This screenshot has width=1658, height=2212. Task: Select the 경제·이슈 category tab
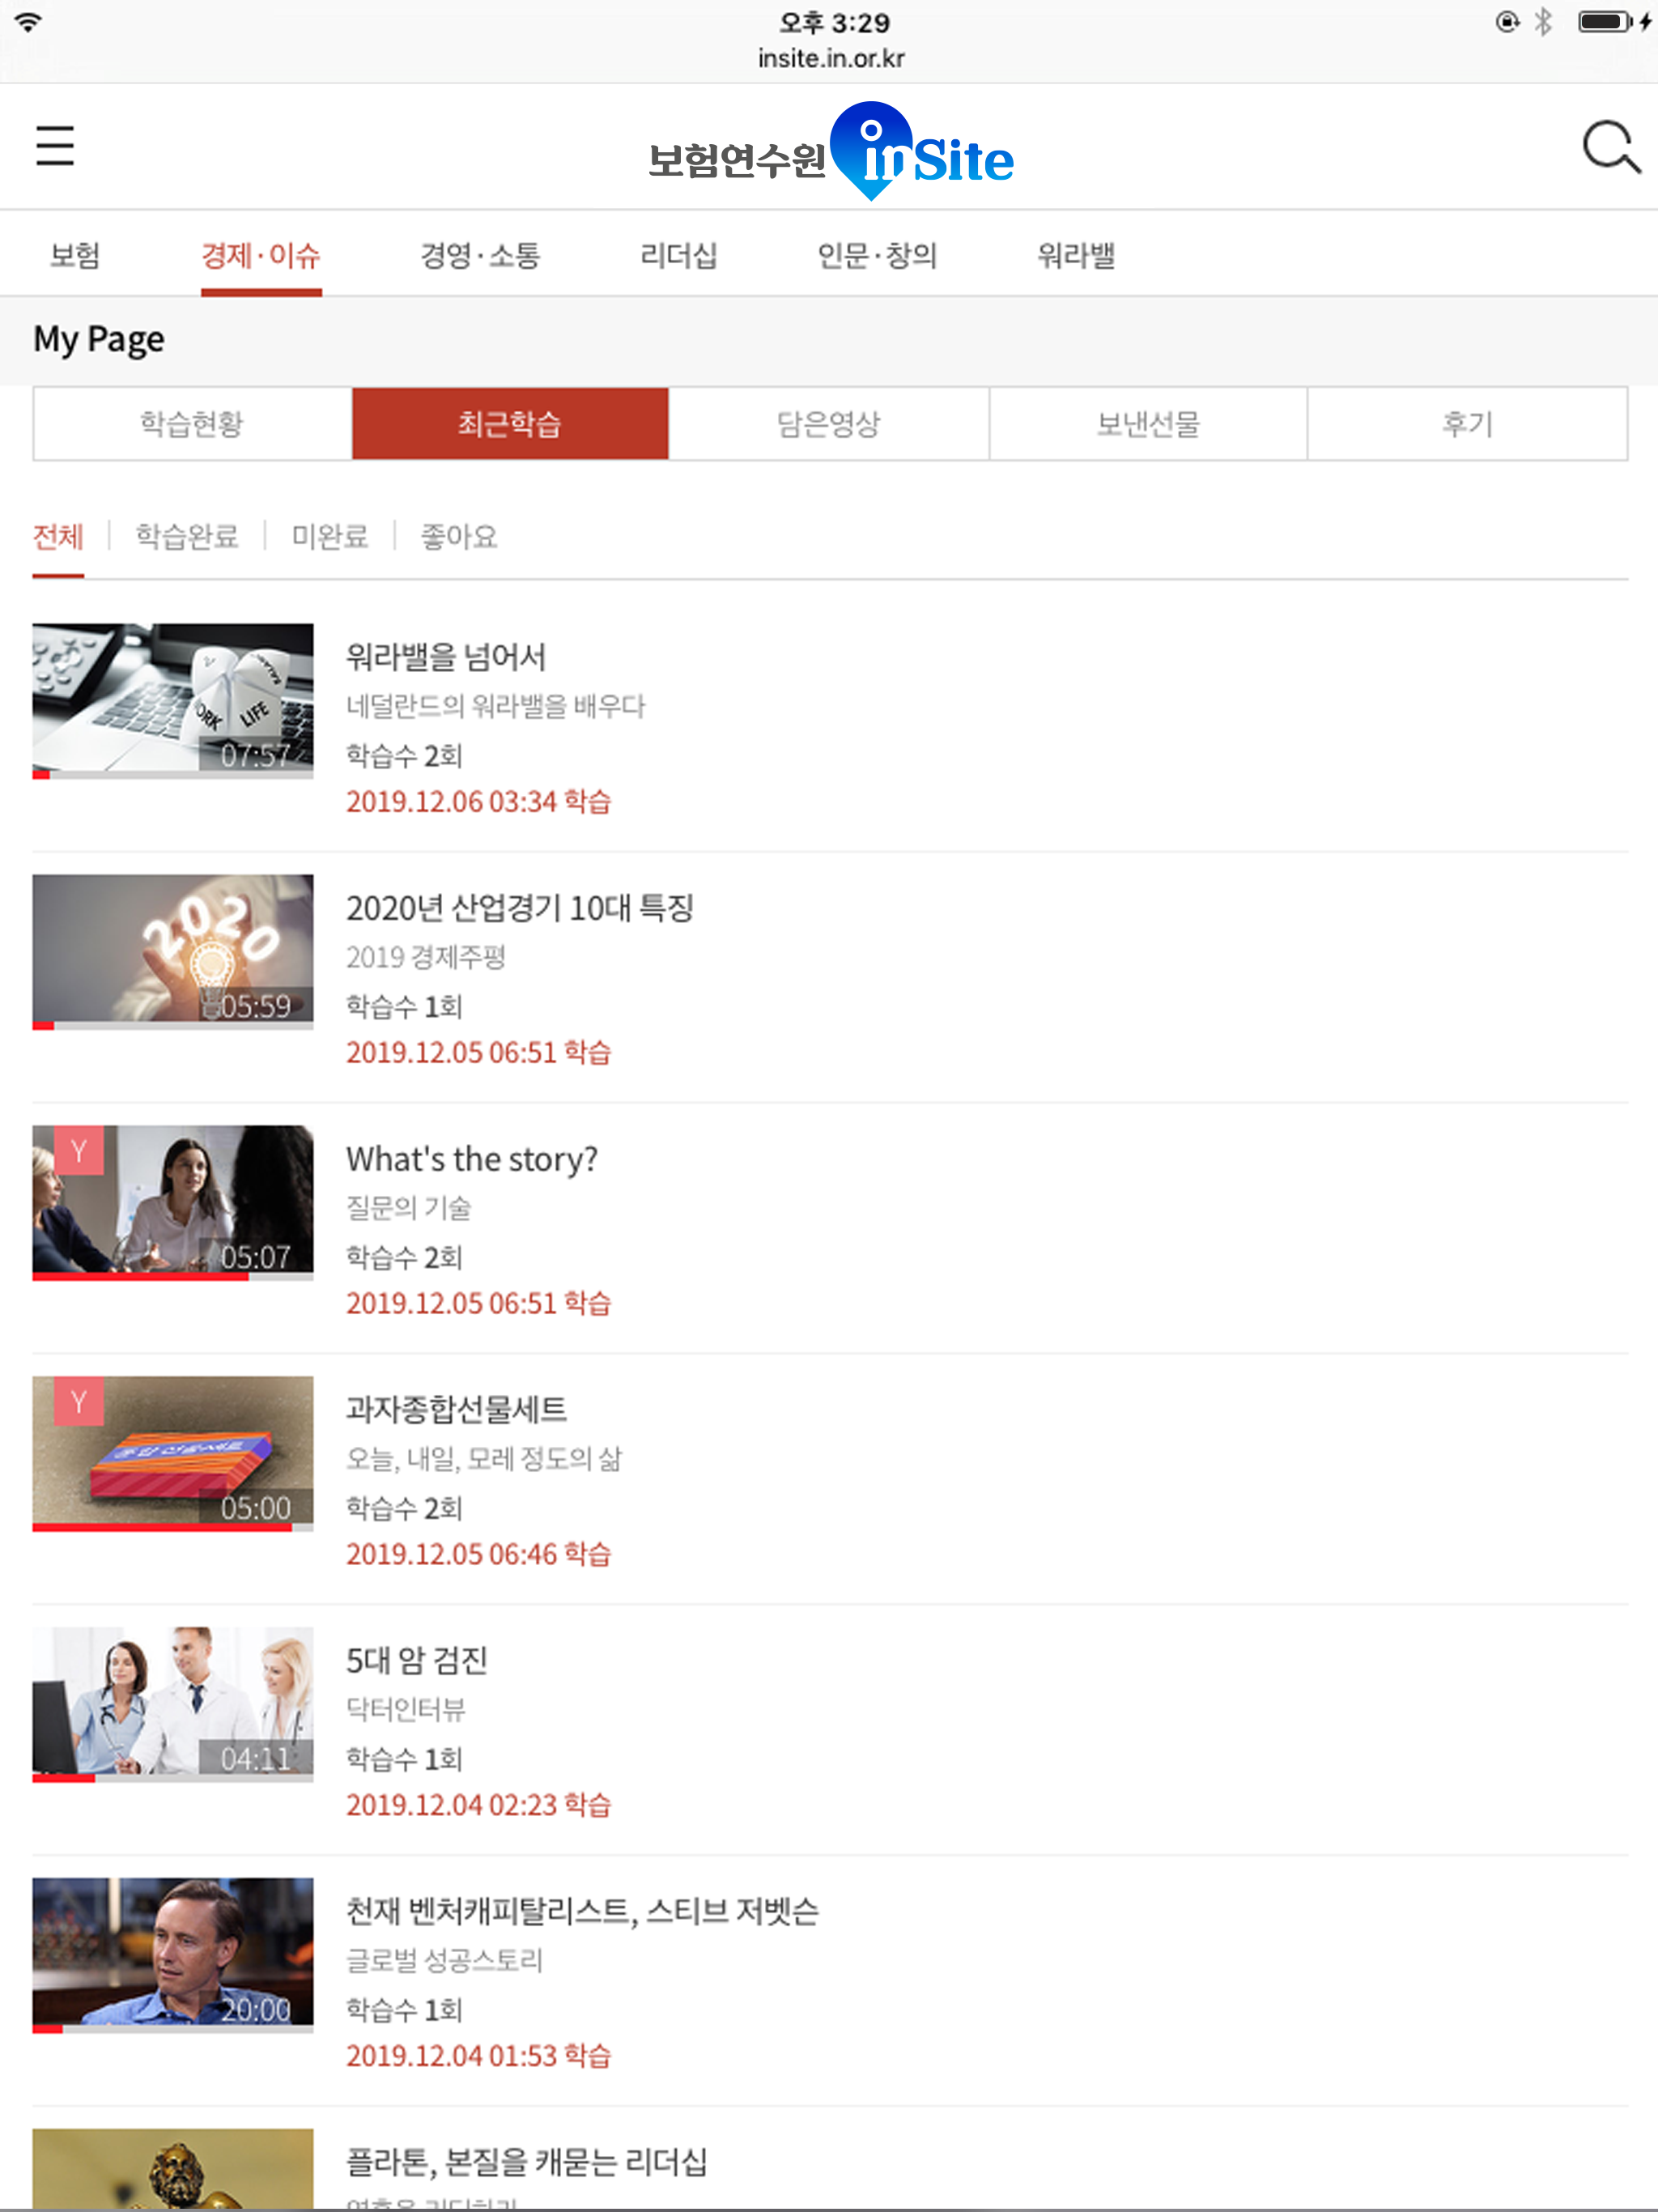[261, 256]
